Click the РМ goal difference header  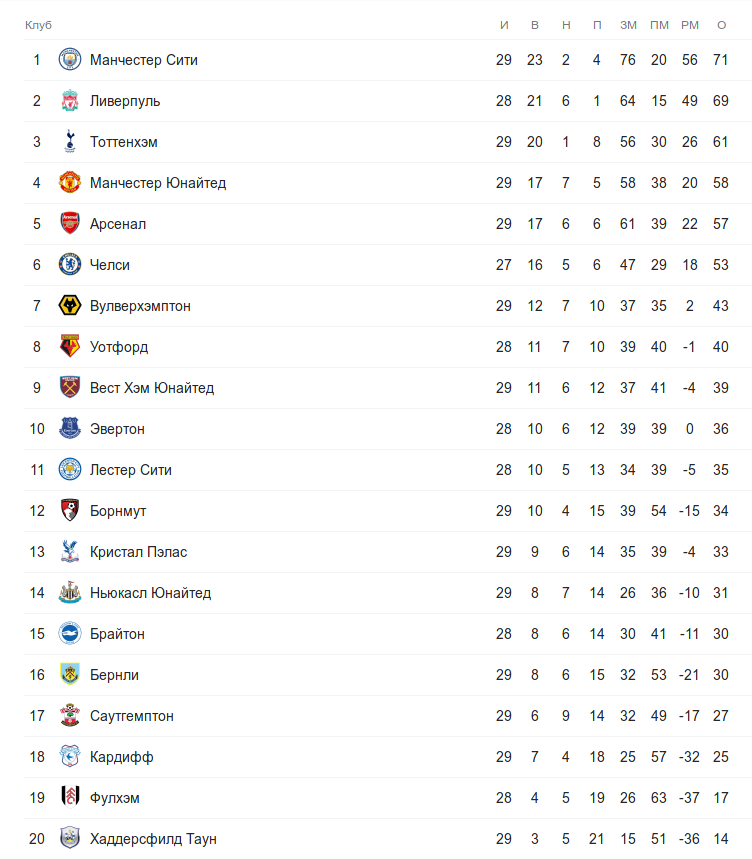pyautogui.click(x=690, y=25)
